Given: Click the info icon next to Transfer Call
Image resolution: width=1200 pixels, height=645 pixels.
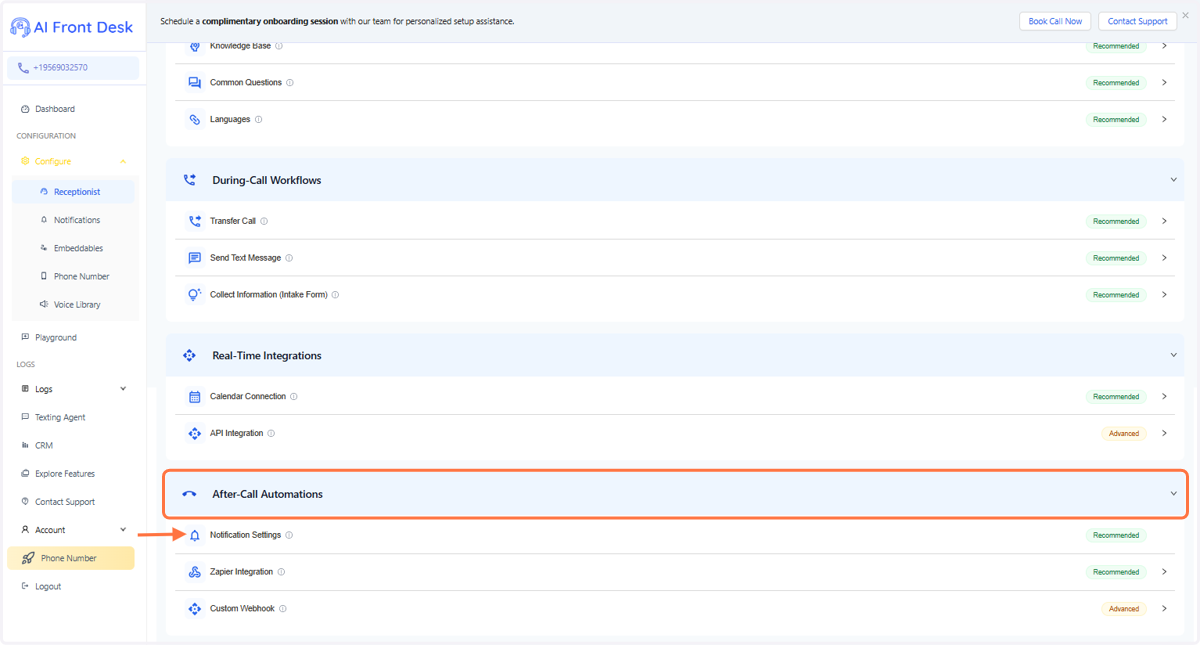Looking at the screenshot, I should coord(264,221).
